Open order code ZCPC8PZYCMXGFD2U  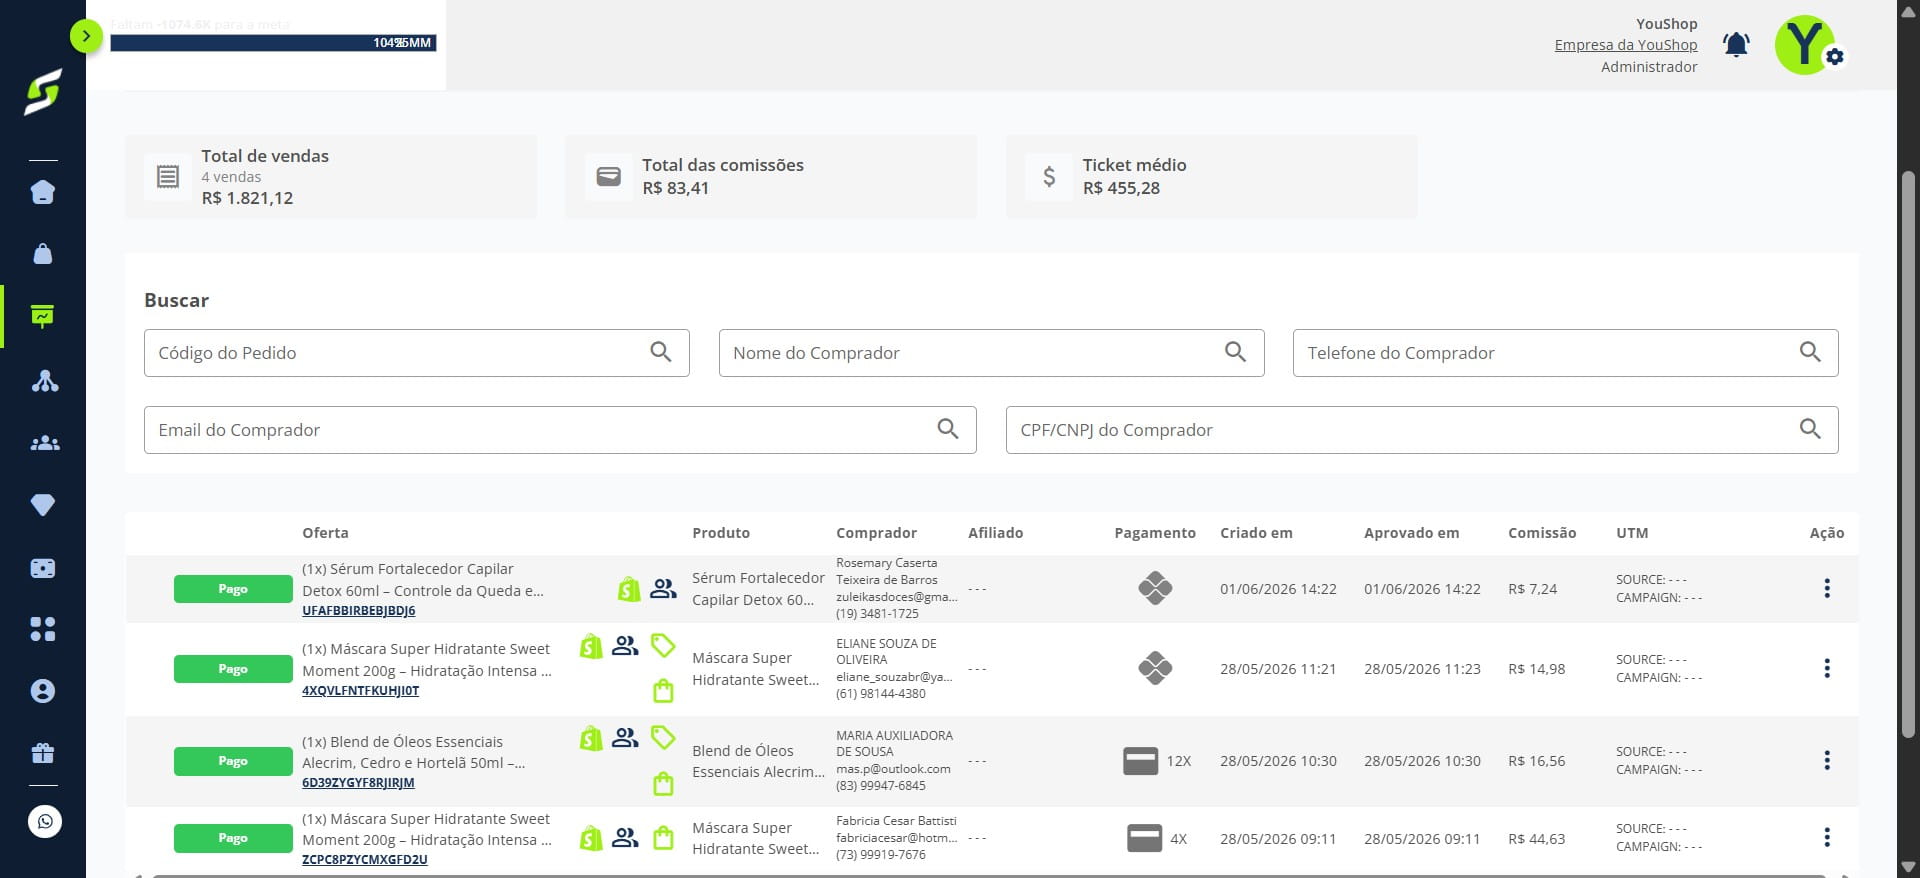pyautogui.click(x=365, y=860)
